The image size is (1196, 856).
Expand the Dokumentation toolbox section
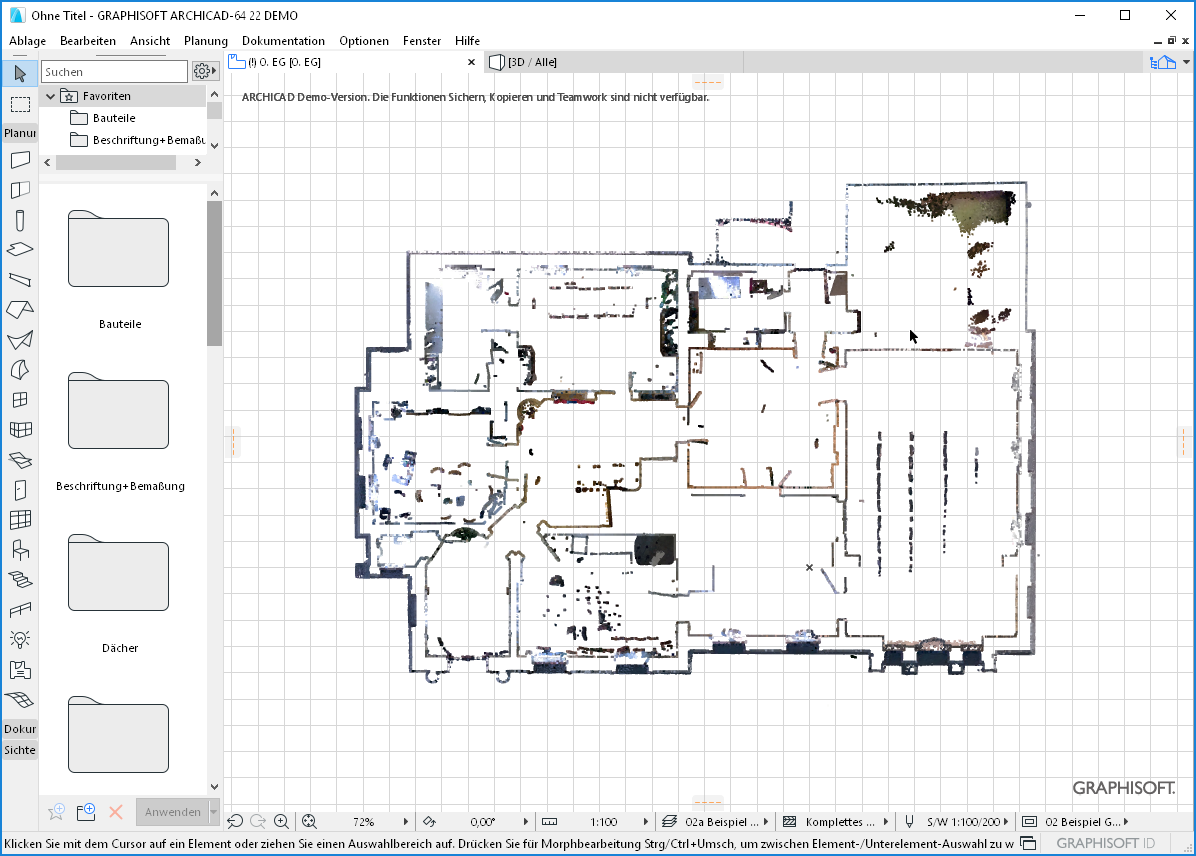point(20,729)
